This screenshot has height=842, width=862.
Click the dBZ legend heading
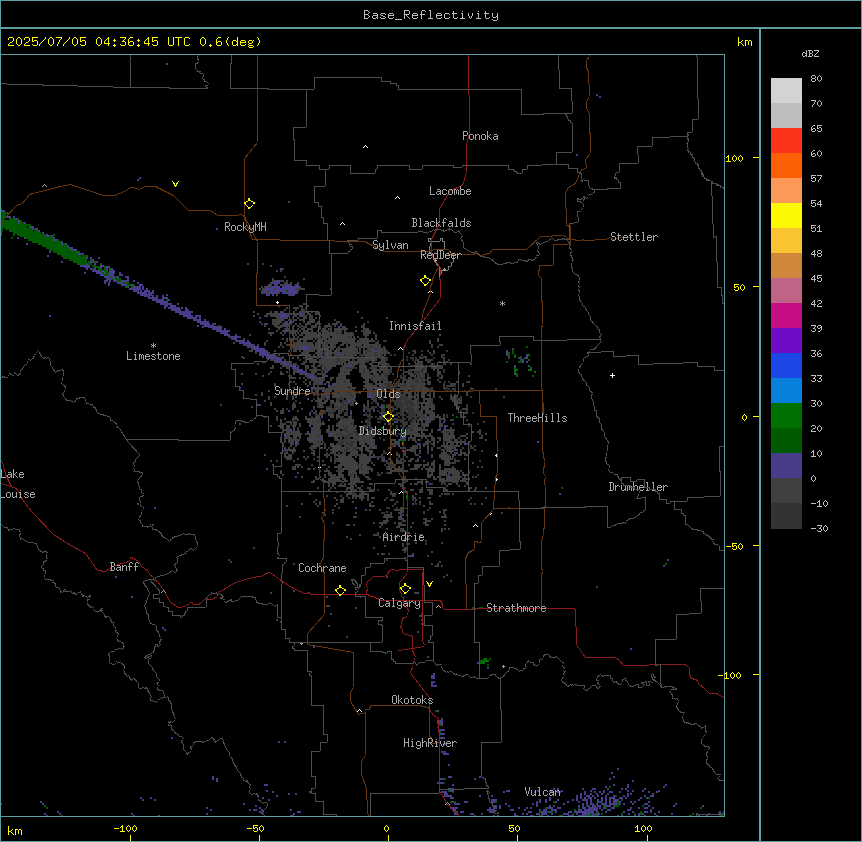point(810,53)
